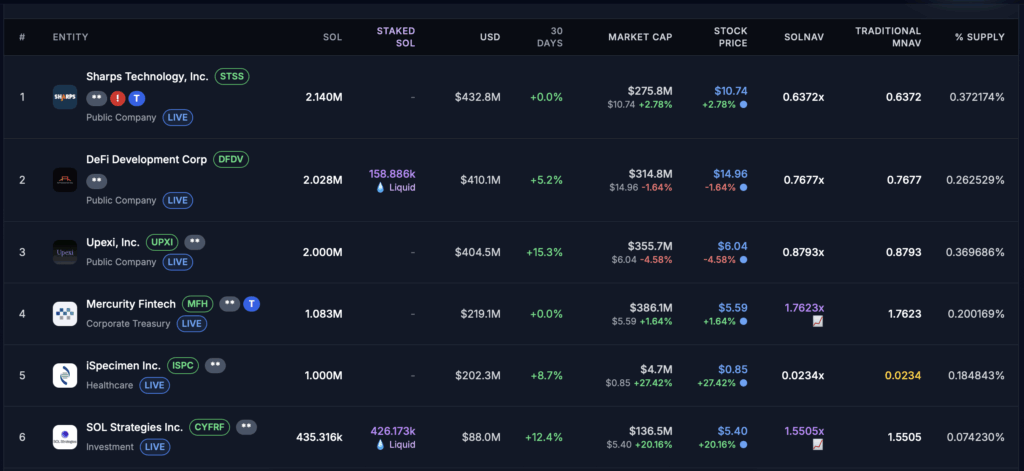Click the STSS ticker badge
Screen dimensions: 1024x471
(232, 76)
